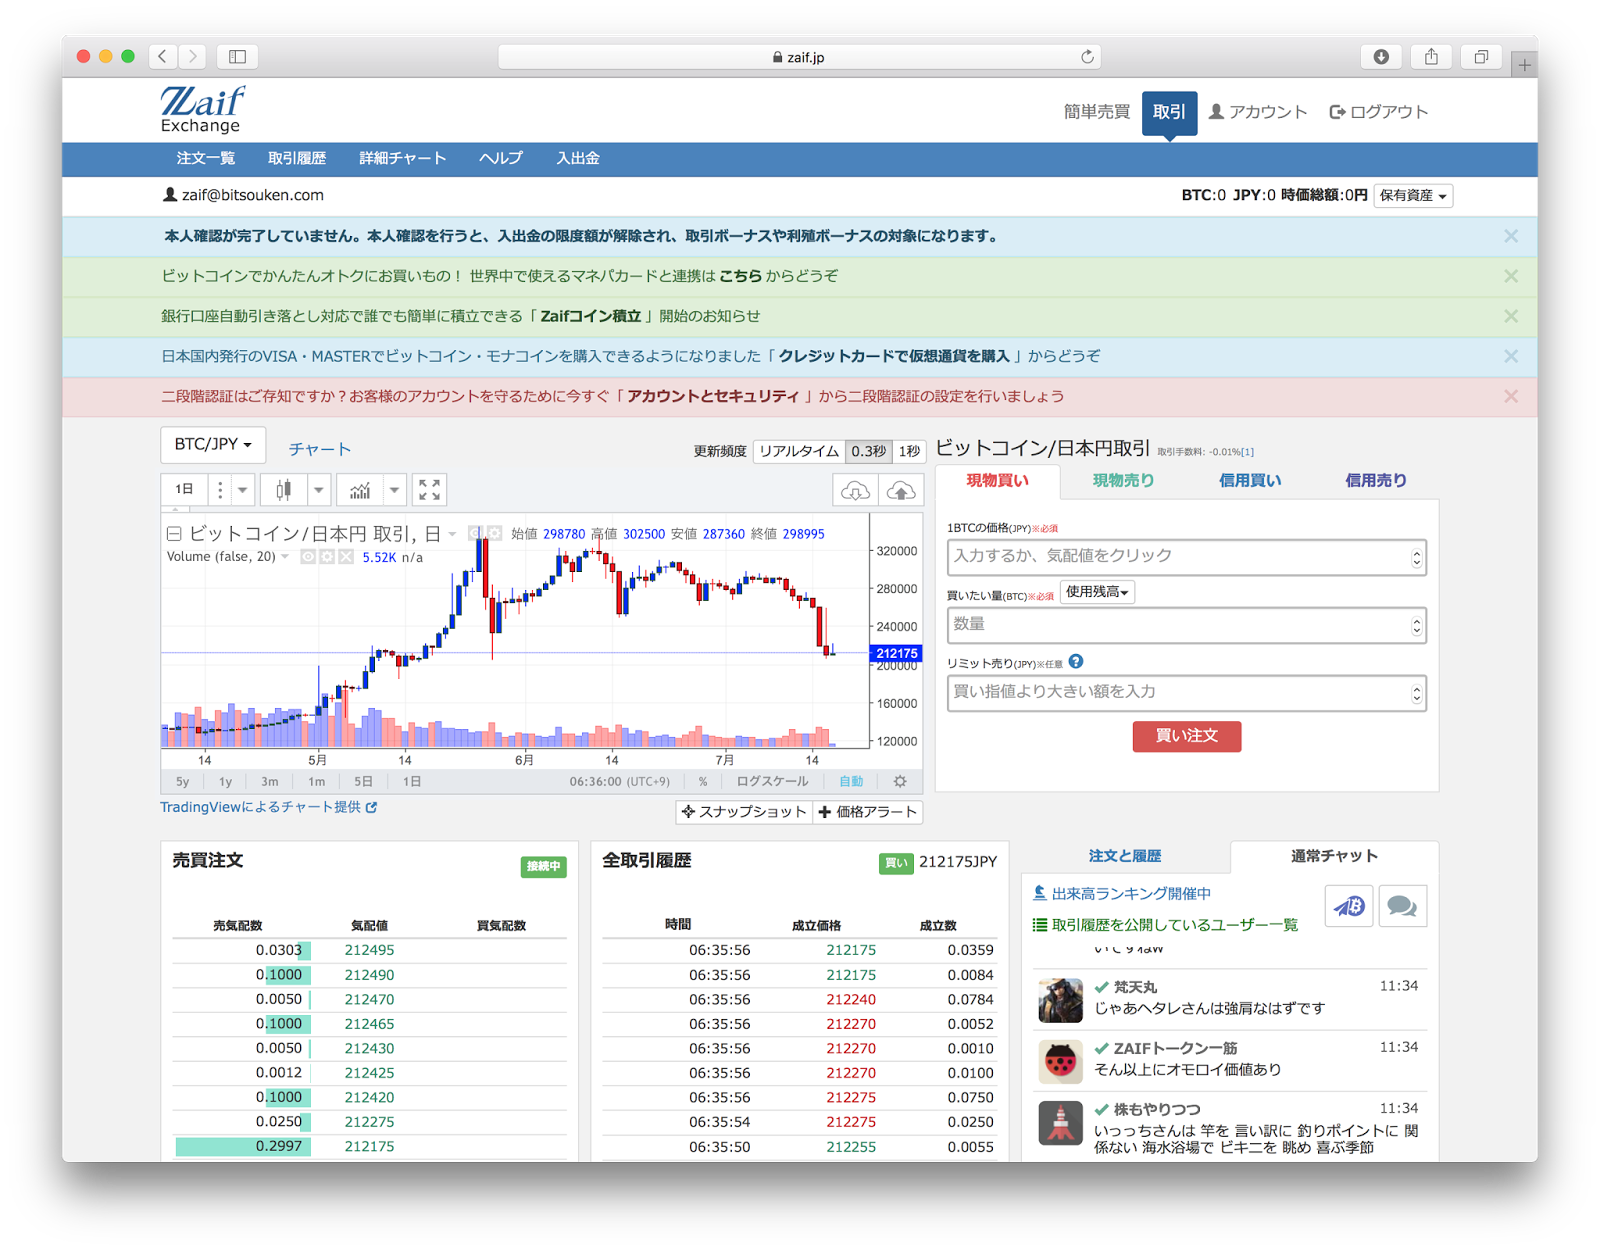The image size is (1600, 1251).
Task: Click the スナップショット button
Action: tap(744, 812)
